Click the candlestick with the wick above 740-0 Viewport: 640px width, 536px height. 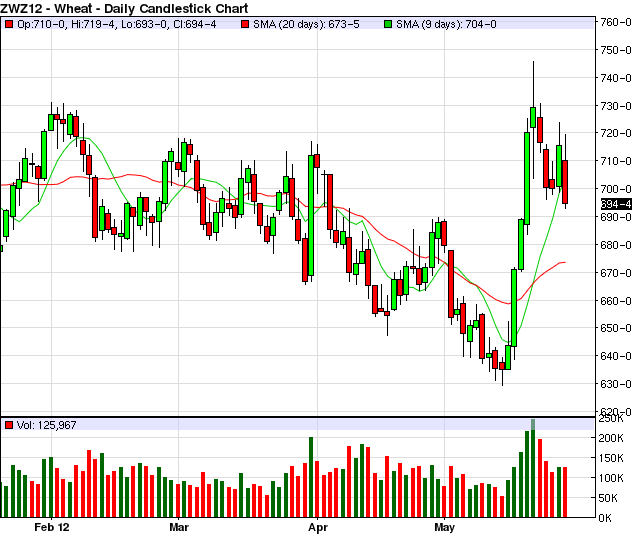533,118
